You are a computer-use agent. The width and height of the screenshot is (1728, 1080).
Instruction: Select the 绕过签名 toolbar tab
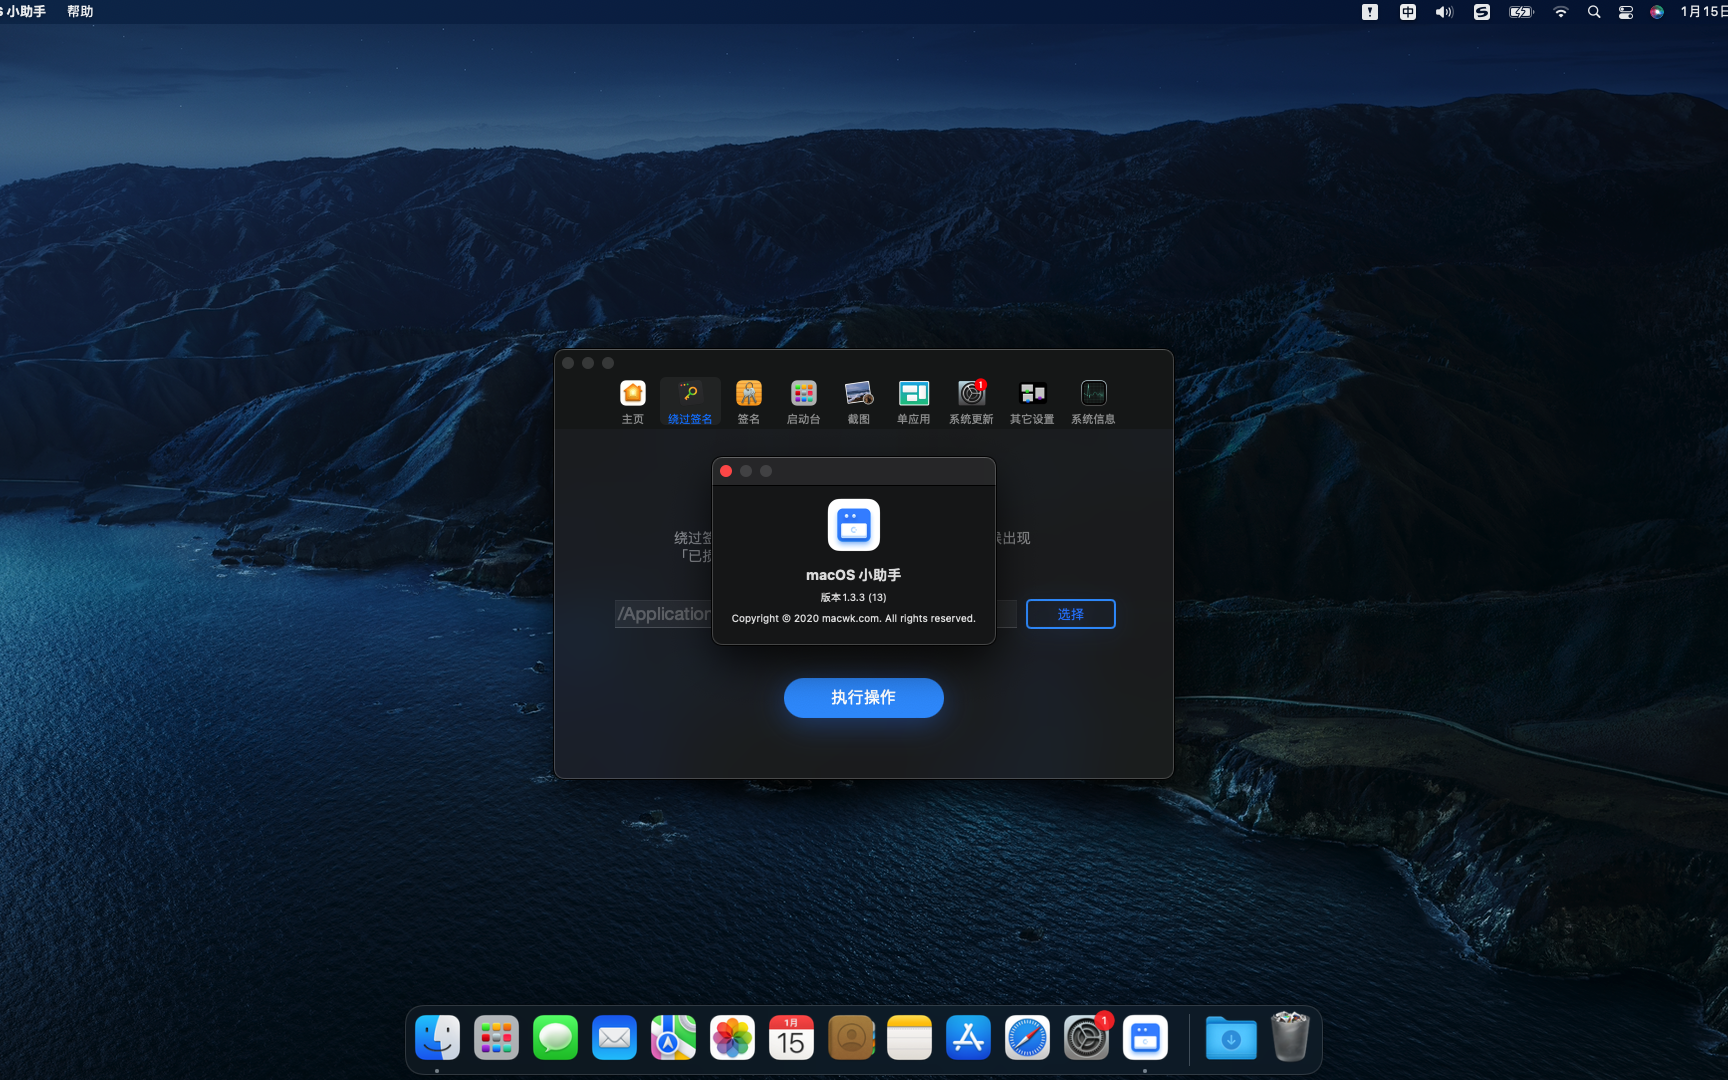tap(690, 402)
